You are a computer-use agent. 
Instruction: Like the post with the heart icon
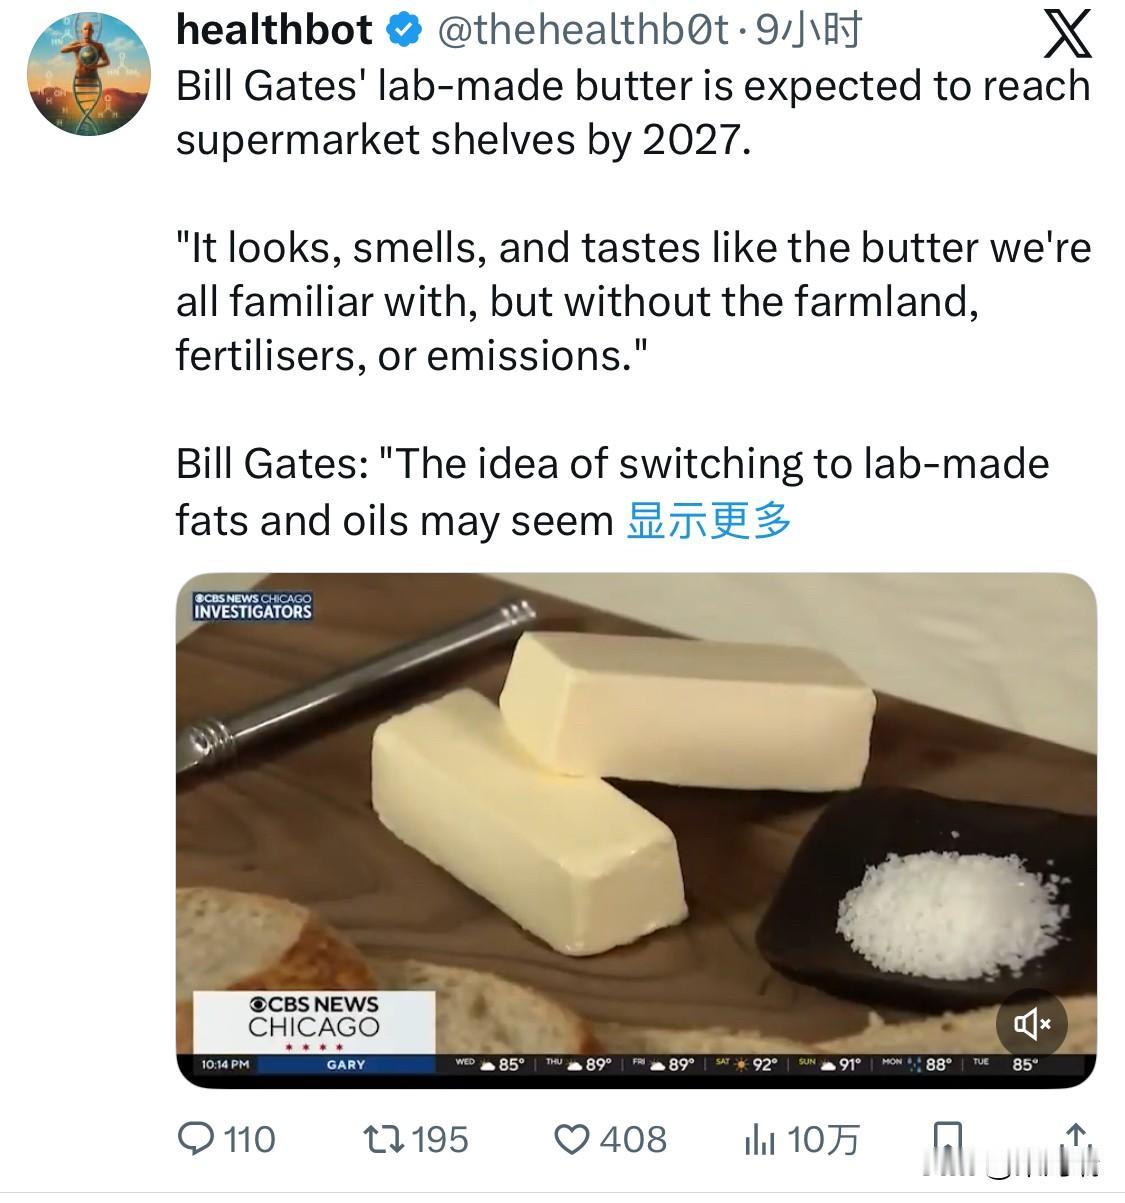click(572, 1138)
